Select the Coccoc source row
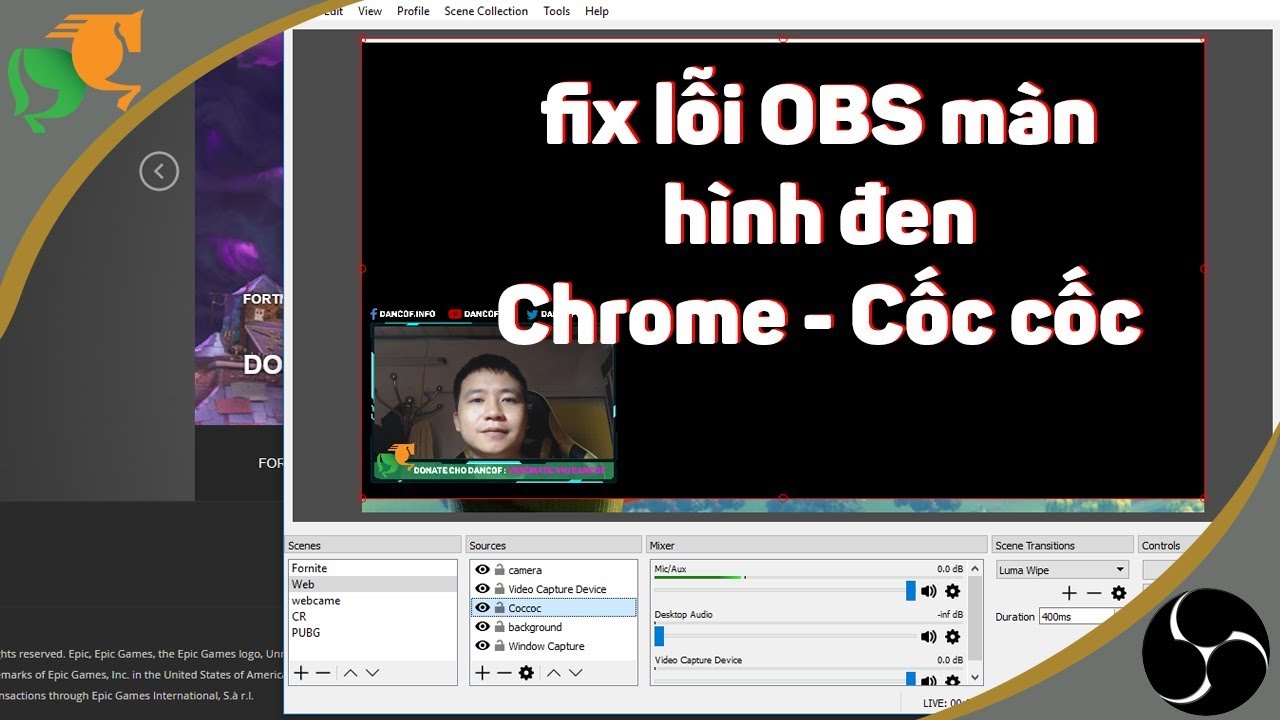This screenshot has height=720, width=1280. point(553,608)
